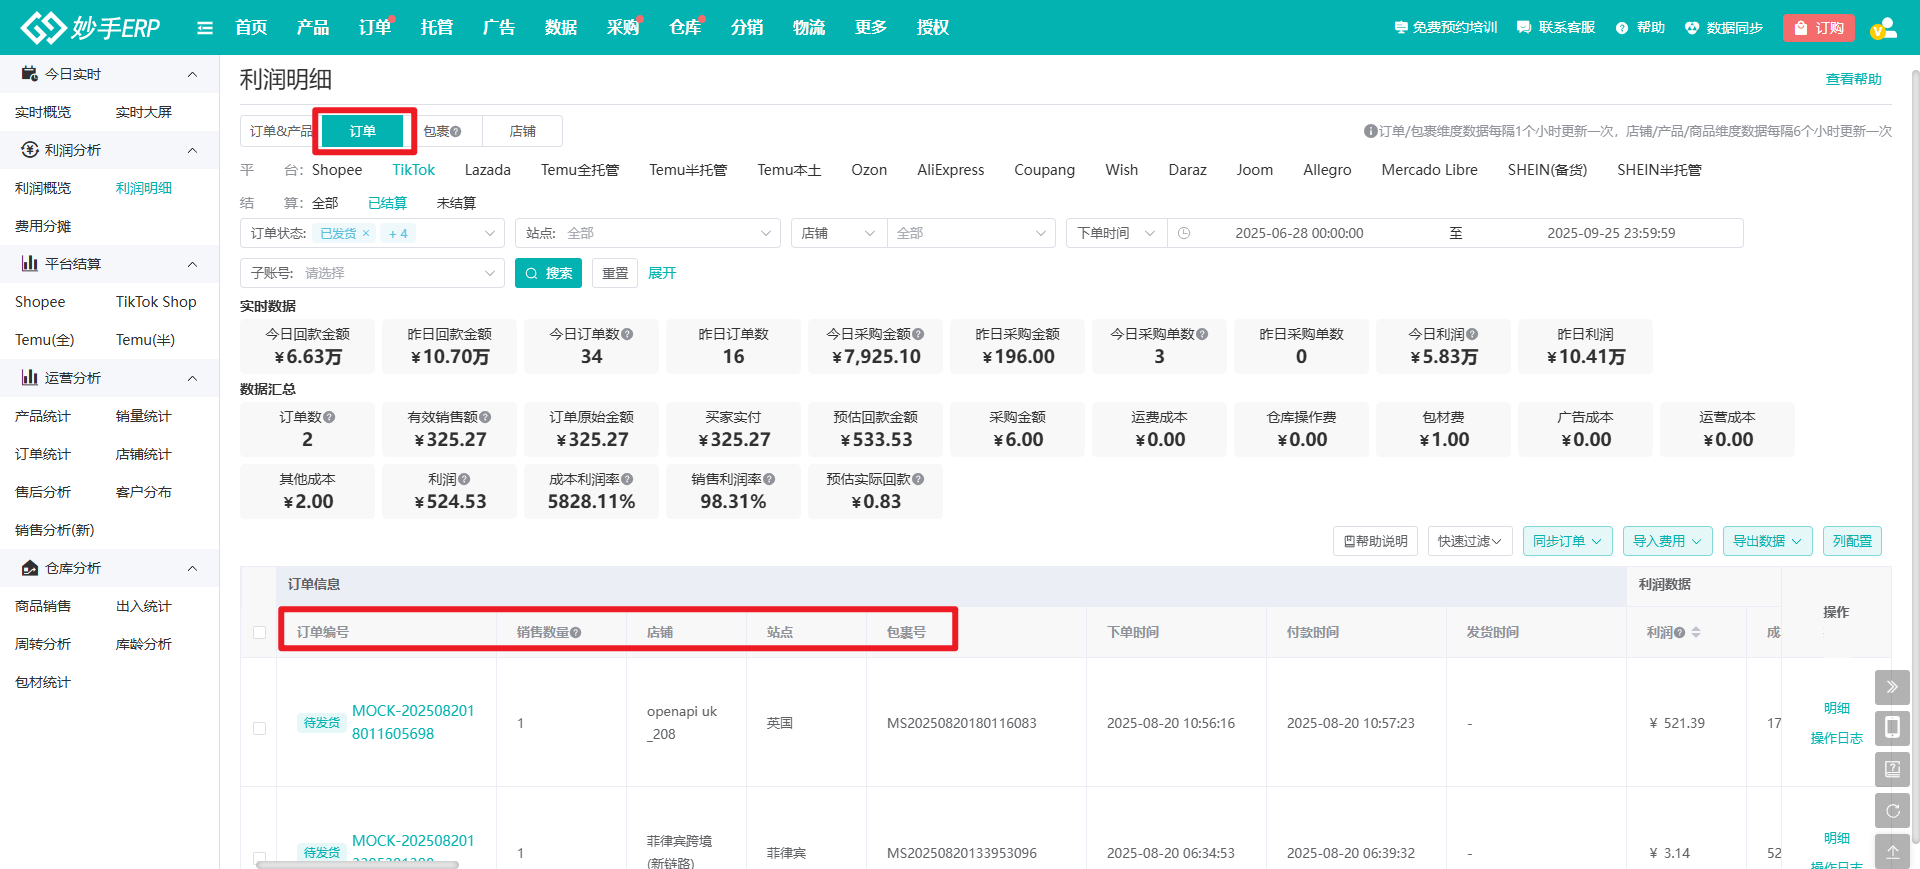Screen dimensions: 1920x869
Task: Click the floating mobile phone icon
Action: click(1892, 728)
